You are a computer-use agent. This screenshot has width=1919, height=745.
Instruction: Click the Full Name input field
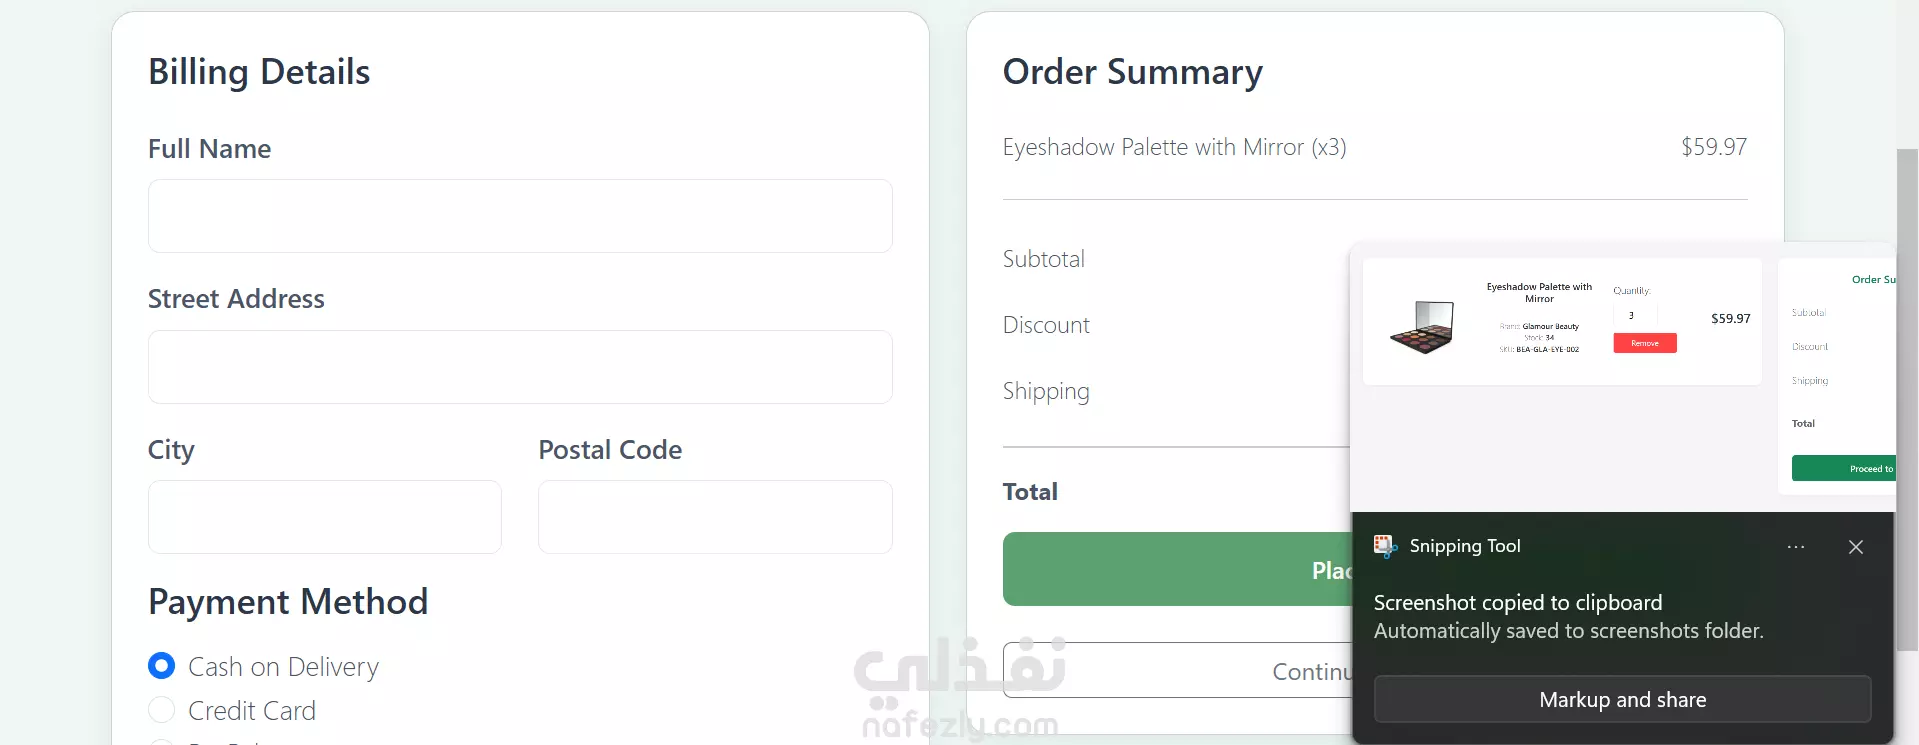[520, 216]
